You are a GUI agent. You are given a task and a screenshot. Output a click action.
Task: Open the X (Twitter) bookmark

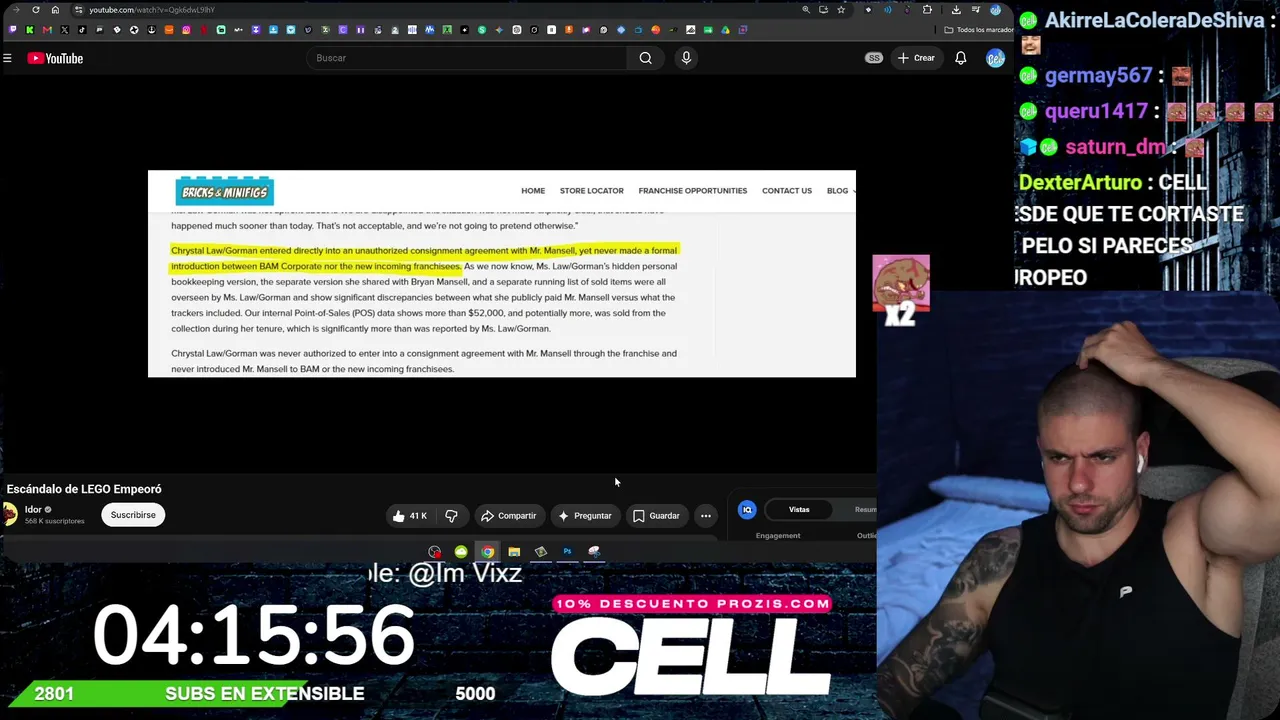(x=64, y=30)
